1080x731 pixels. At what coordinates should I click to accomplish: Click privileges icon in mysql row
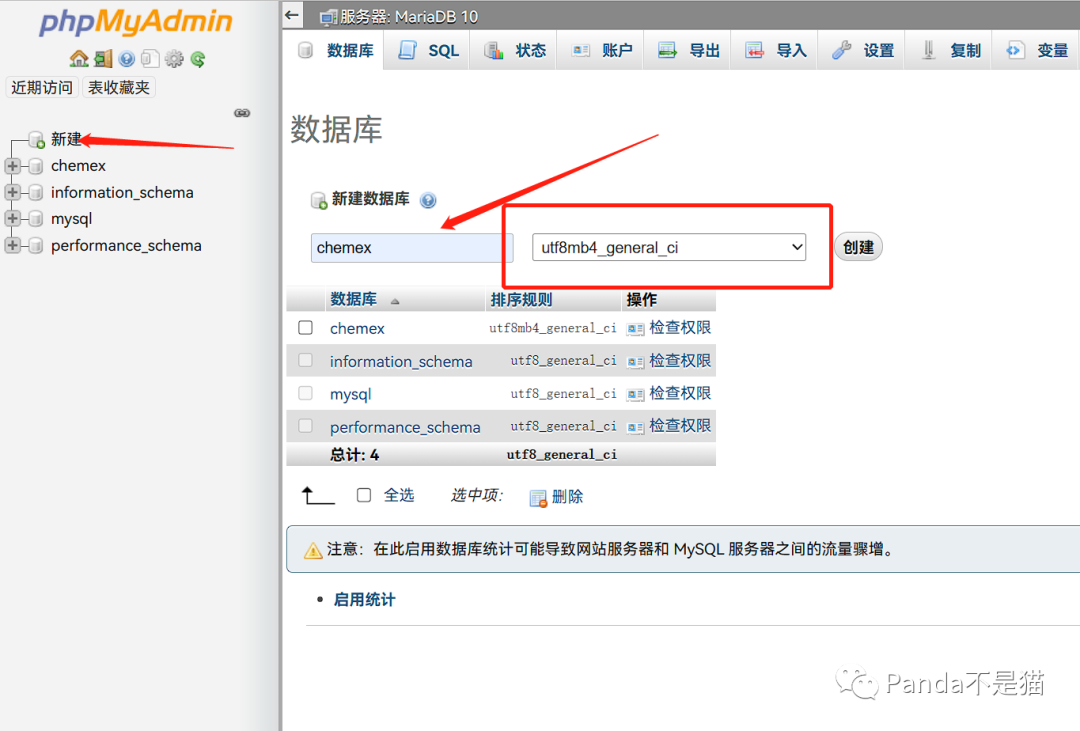[x=635, y=394]
